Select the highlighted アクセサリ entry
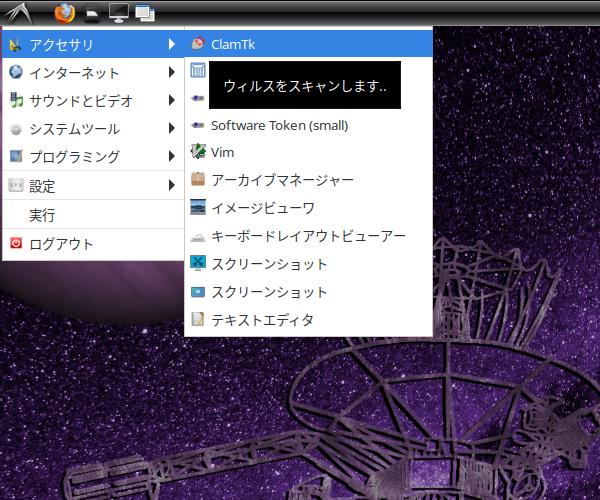The height and width of the screenshot is (500, 600). (x=93, y=44)
